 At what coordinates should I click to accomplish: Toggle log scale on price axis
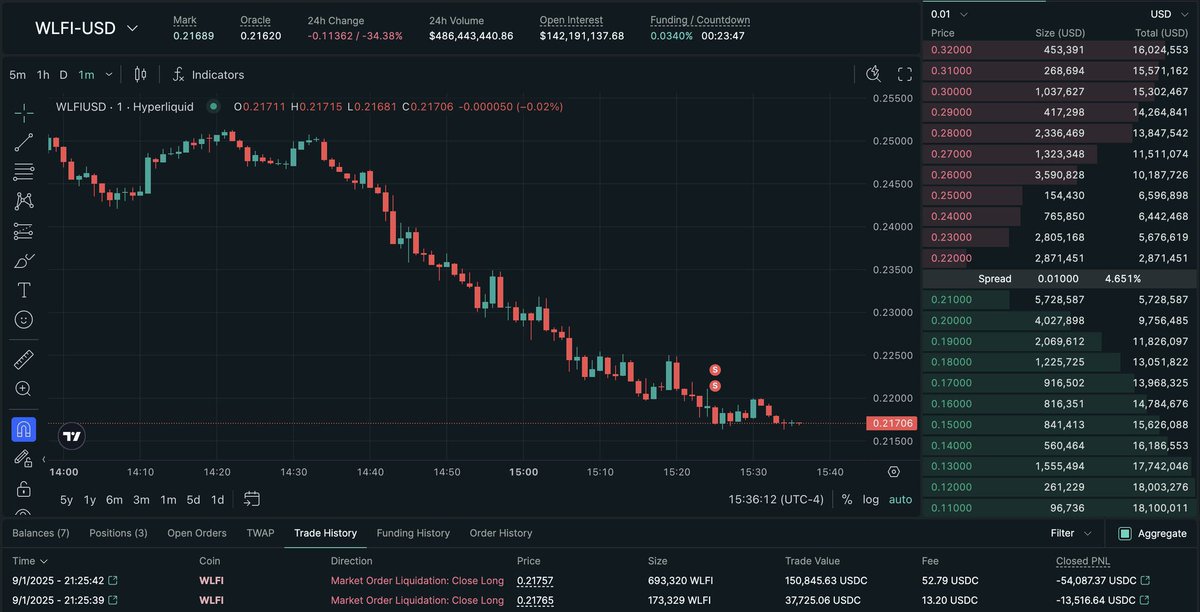tap(871, 499)
